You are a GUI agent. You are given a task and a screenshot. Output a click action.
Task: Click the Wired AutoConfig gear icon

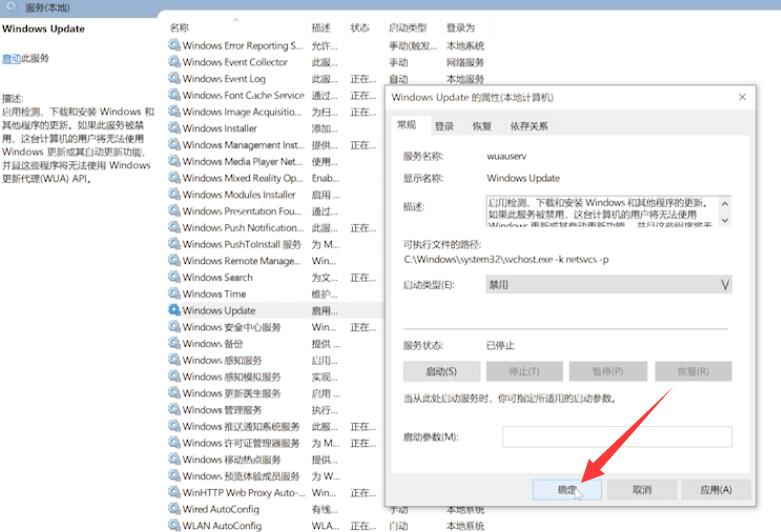pos(174,509)
